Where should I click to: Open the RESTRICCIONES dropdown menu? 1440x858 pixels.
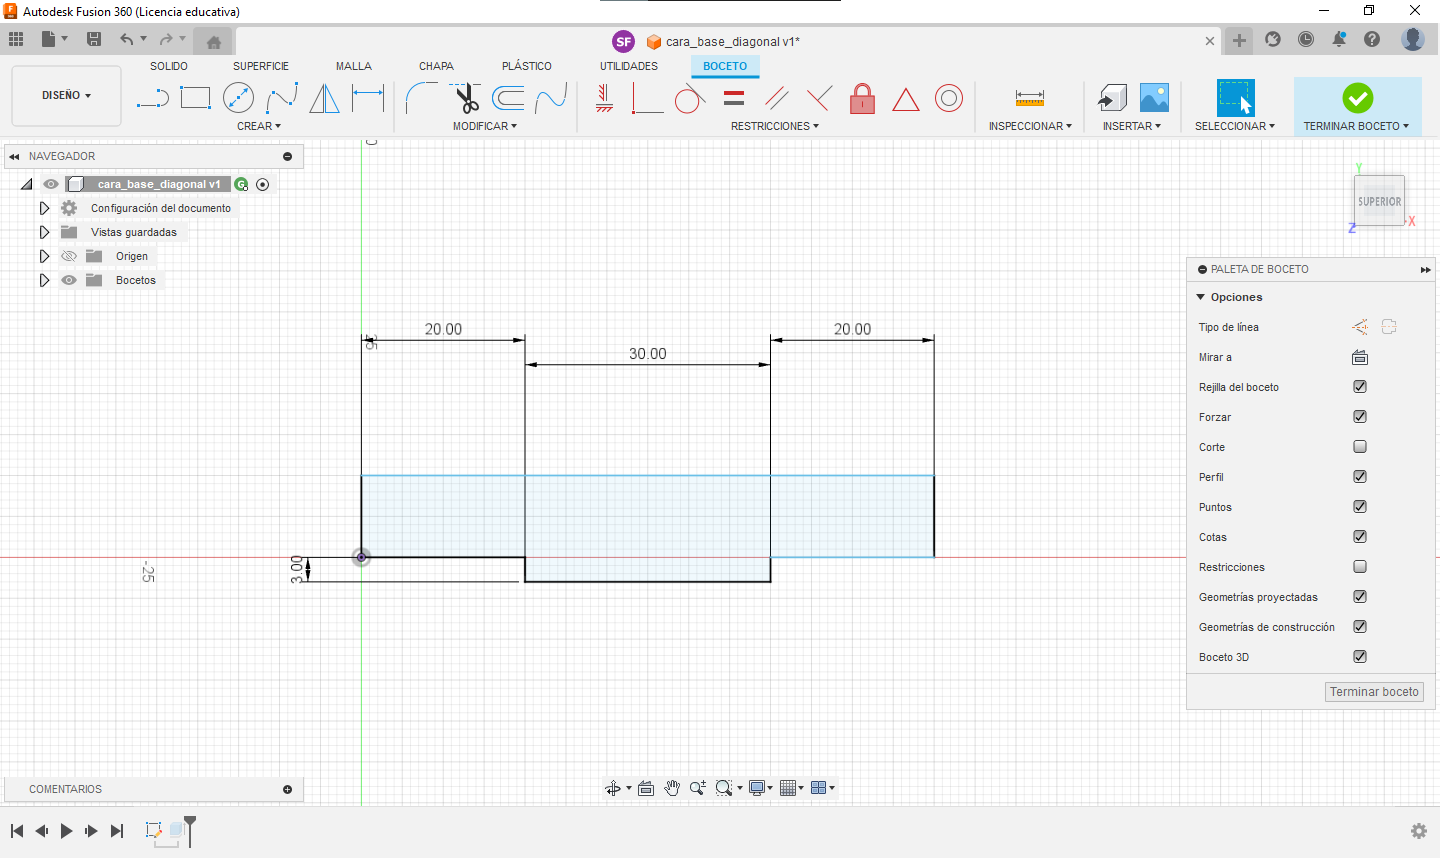point(775,126)
